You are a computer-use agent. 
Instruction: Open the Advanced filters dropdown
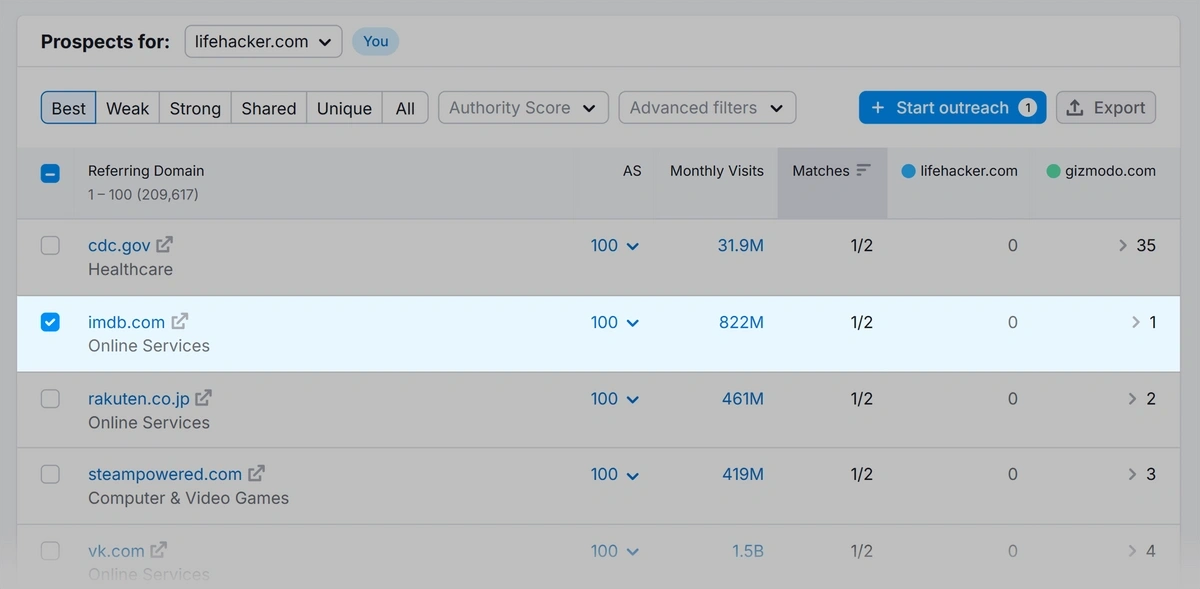(707, 108)
